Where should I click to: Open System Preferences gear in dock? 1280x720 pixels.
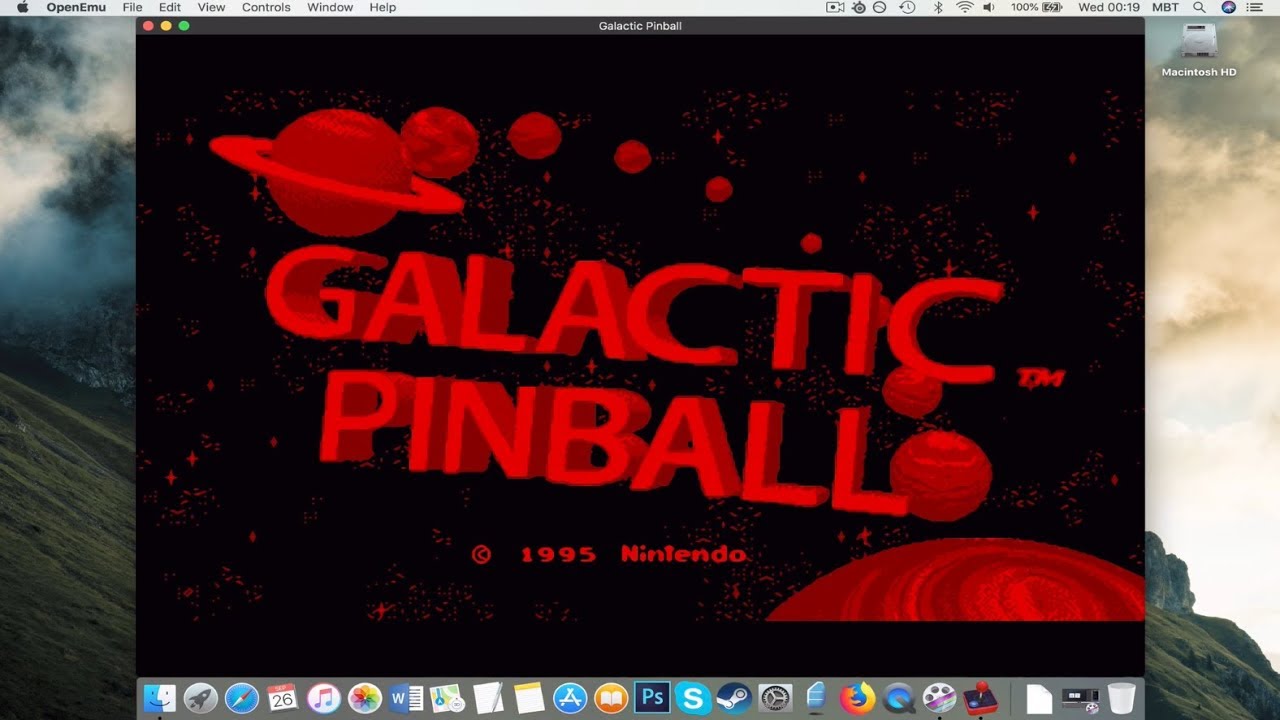pyautogui.click(x=775, y=698)
